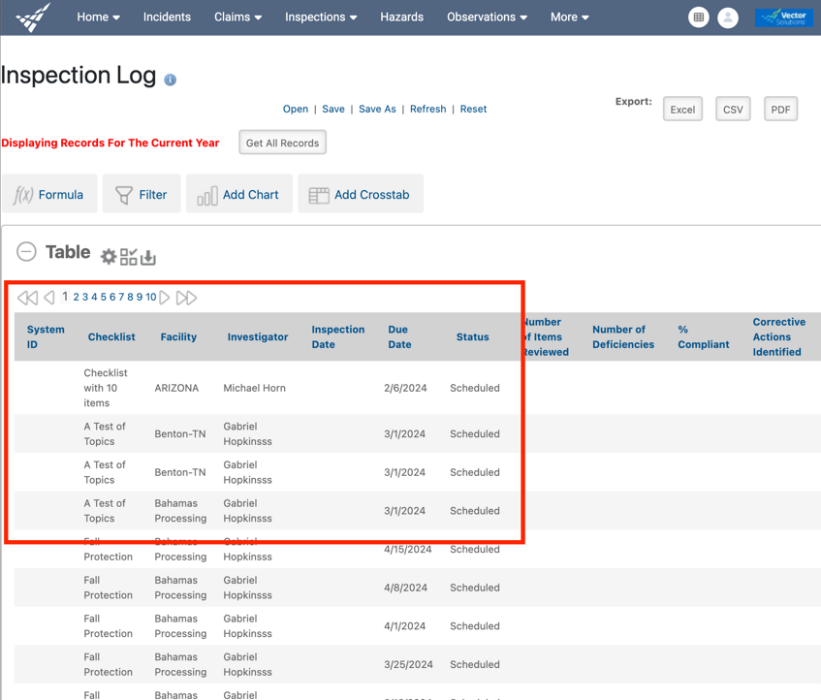
Task: Click the table download icon
Action: [148, 257]
